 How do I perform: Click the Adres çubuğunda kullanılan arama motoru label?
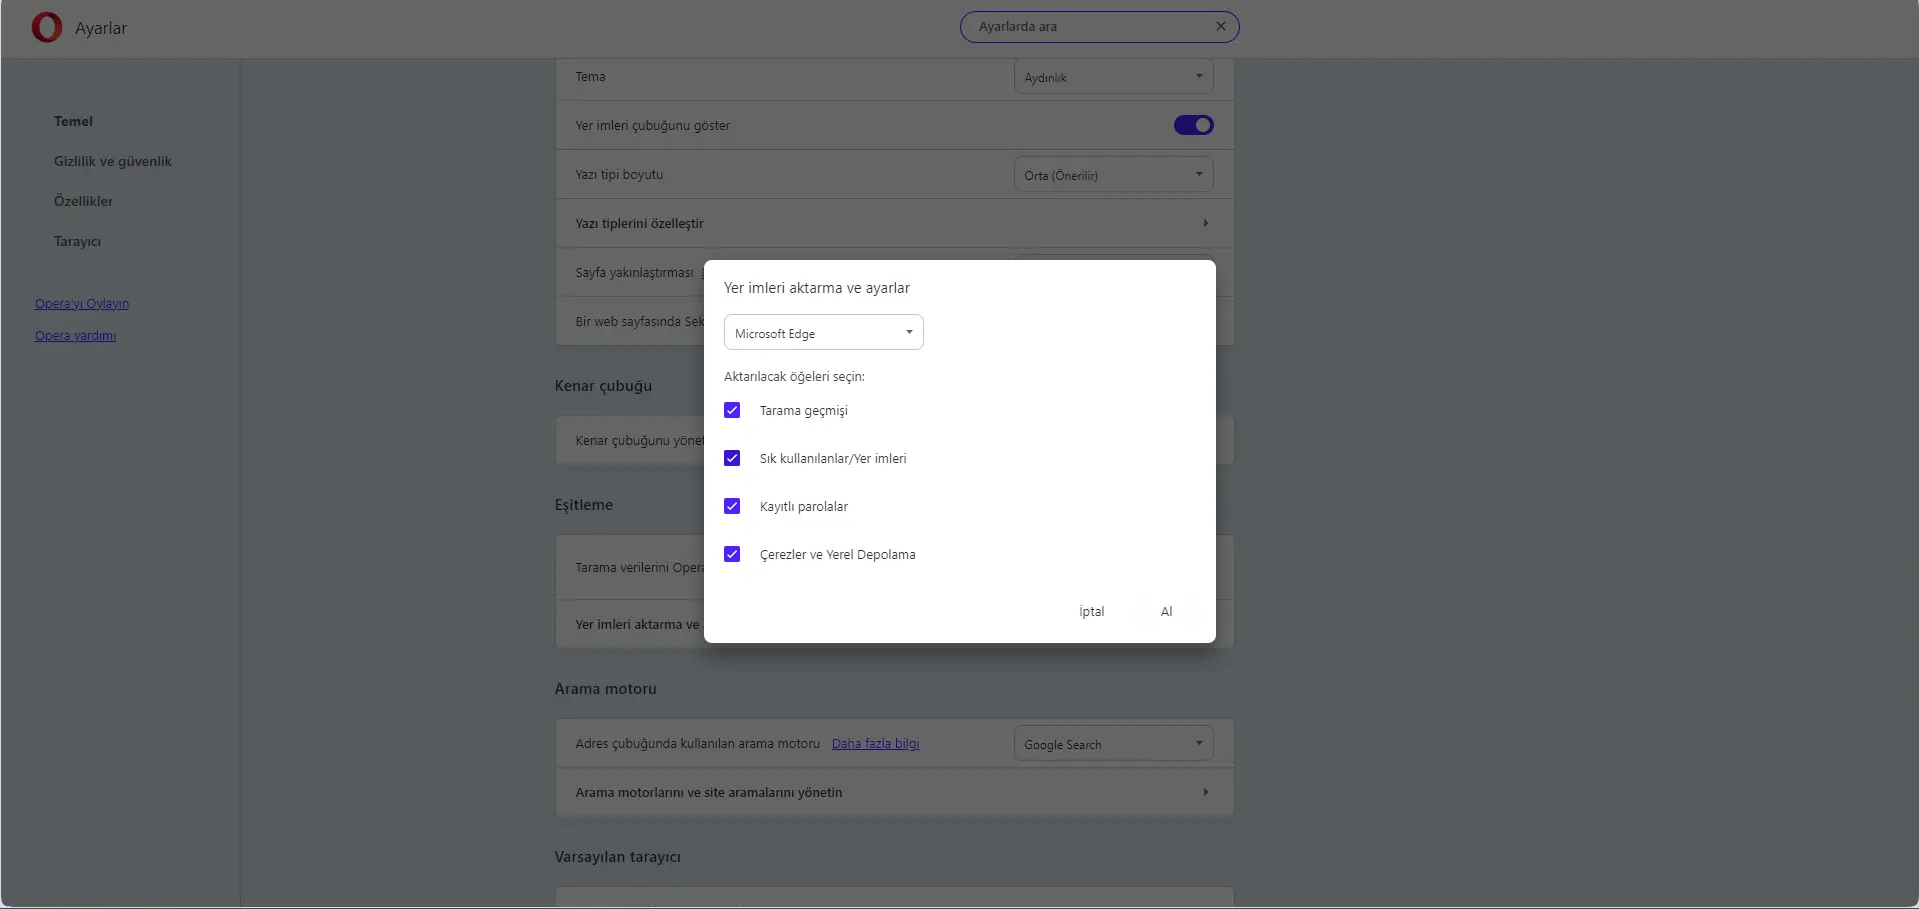pos(697,744)
